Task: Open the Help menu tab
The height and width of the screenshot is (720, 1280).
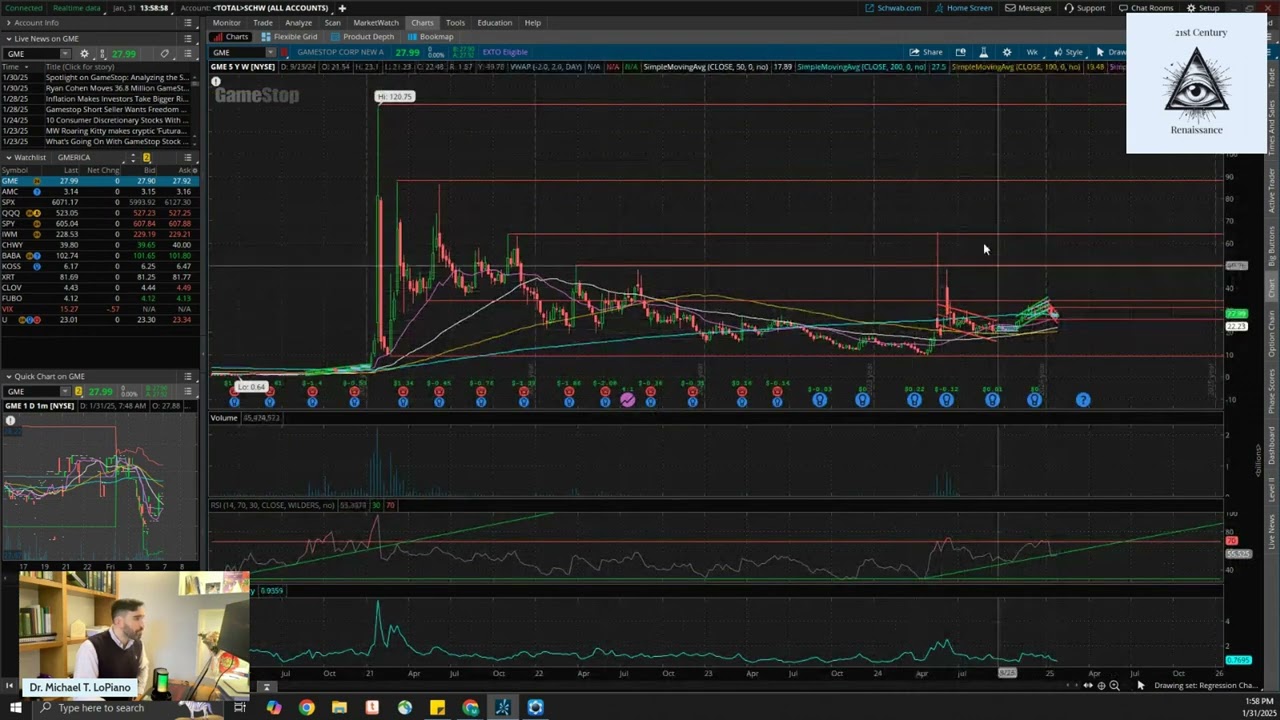Action: click(x=532, y=22)
